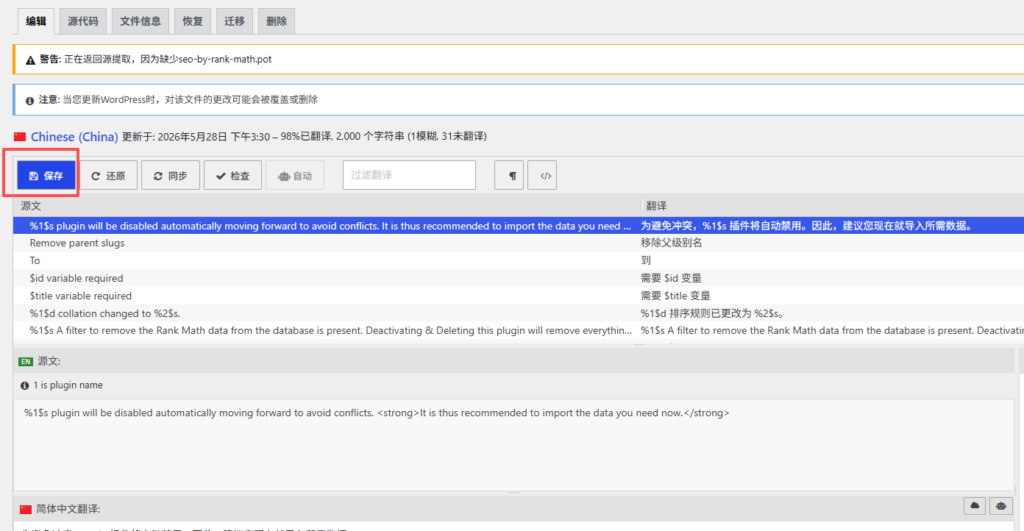Click the 同步 (Sync) button

[x=170, y=175]
